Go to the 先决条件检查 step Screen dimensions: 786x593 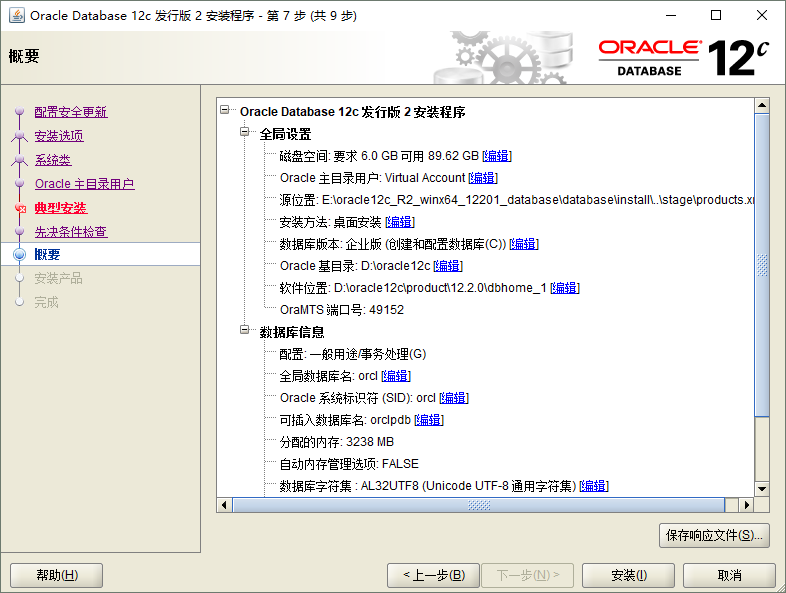(x=71, y=232)
